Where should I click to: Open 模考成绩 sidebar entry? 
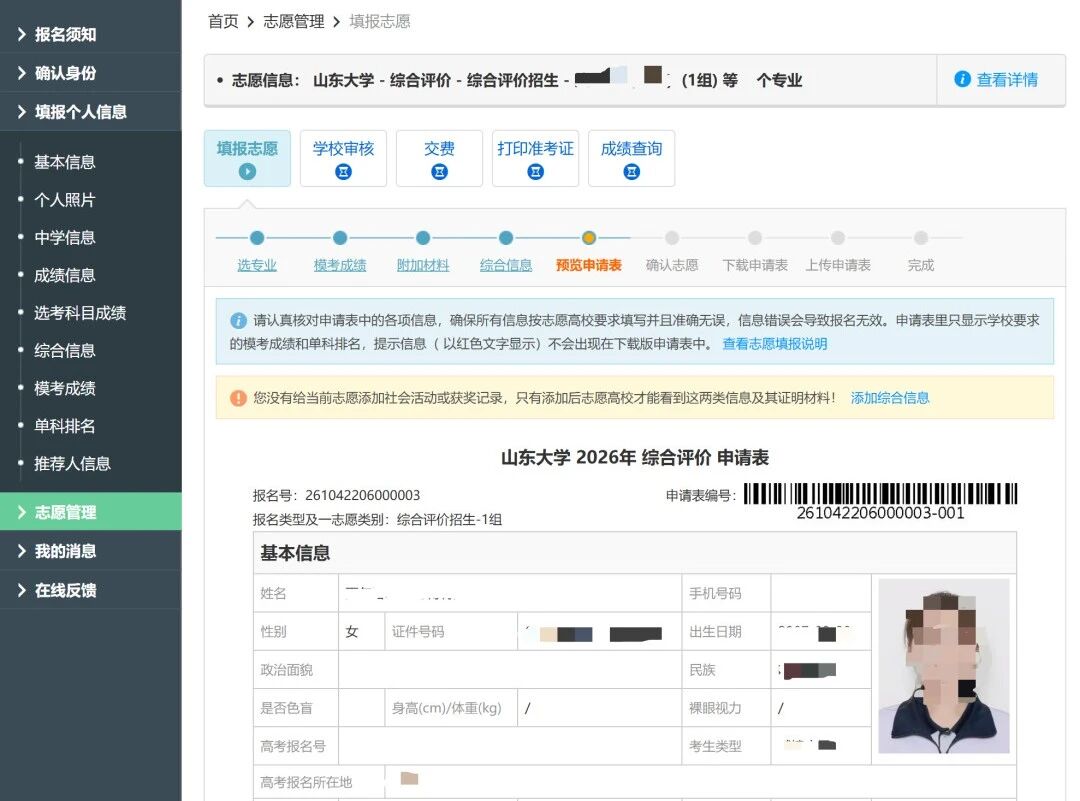click(65, 388)
